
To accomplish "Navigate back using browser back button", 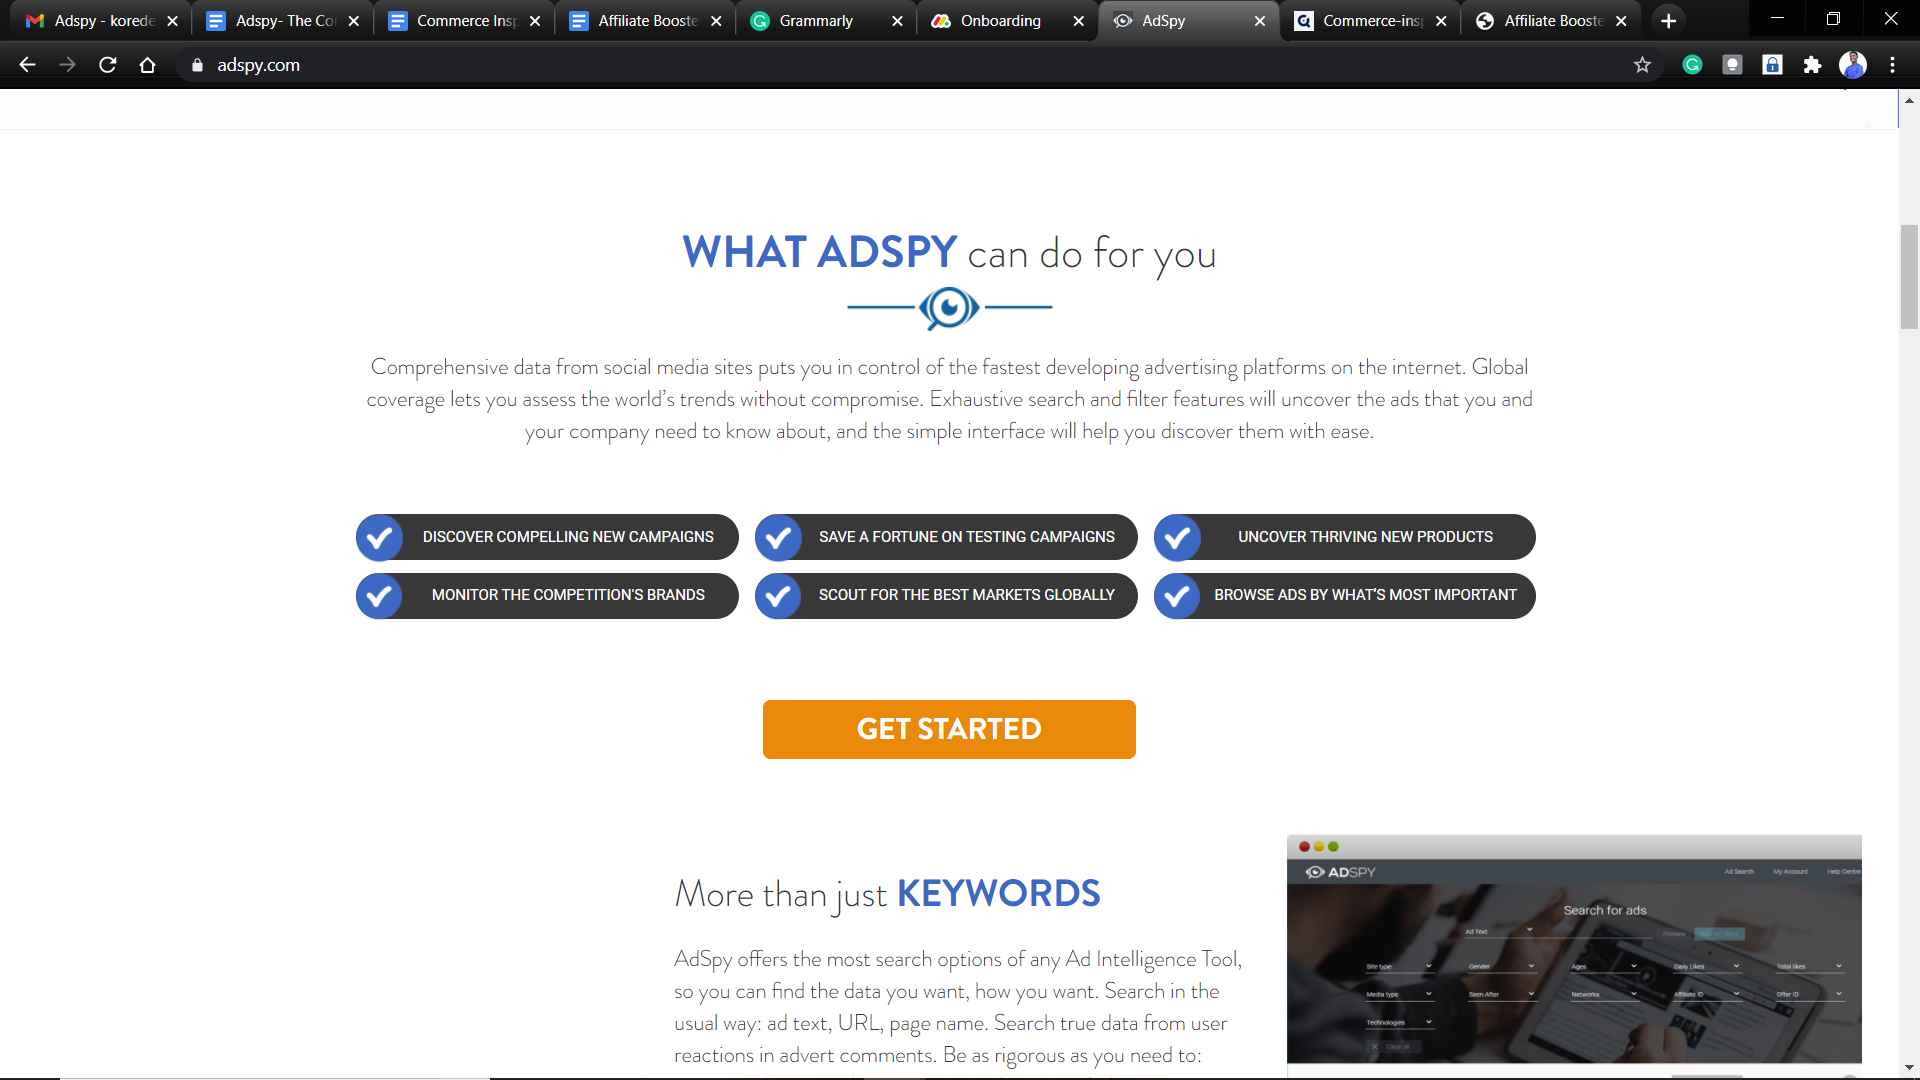I will pos(28,65).
